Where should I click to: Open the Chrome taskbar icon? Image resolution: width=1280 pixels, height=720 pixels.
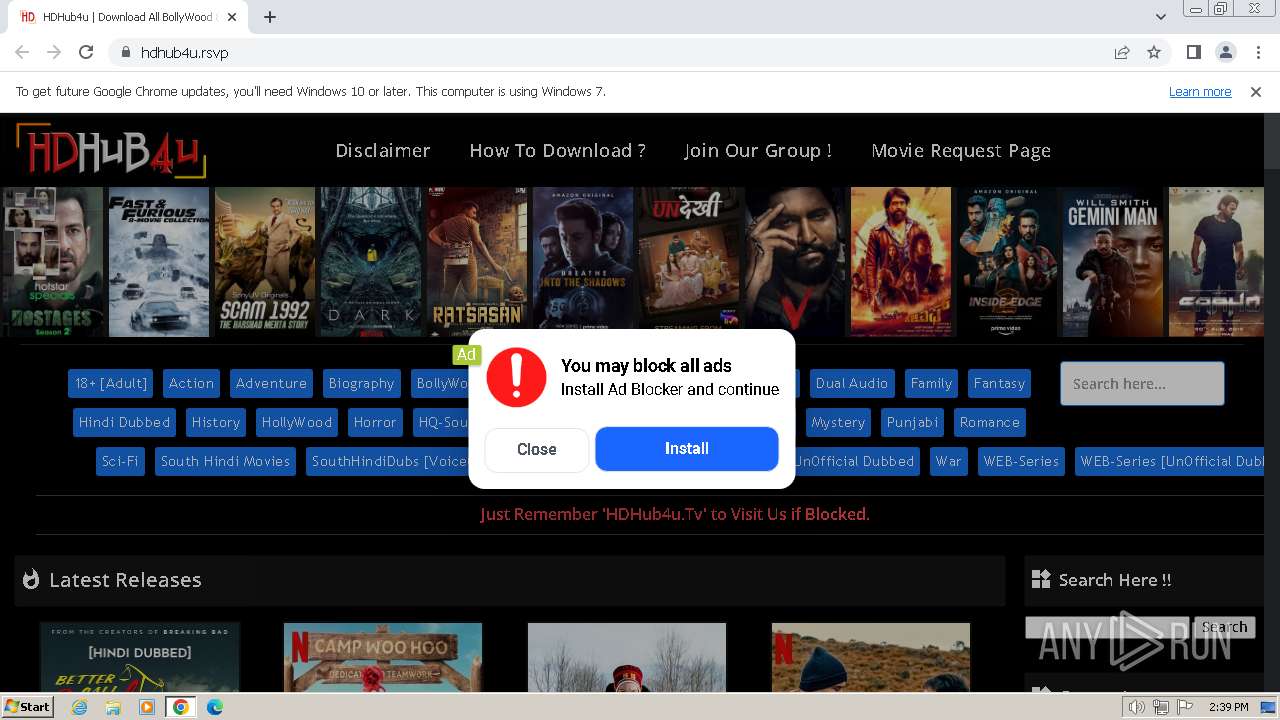(181, 707)
